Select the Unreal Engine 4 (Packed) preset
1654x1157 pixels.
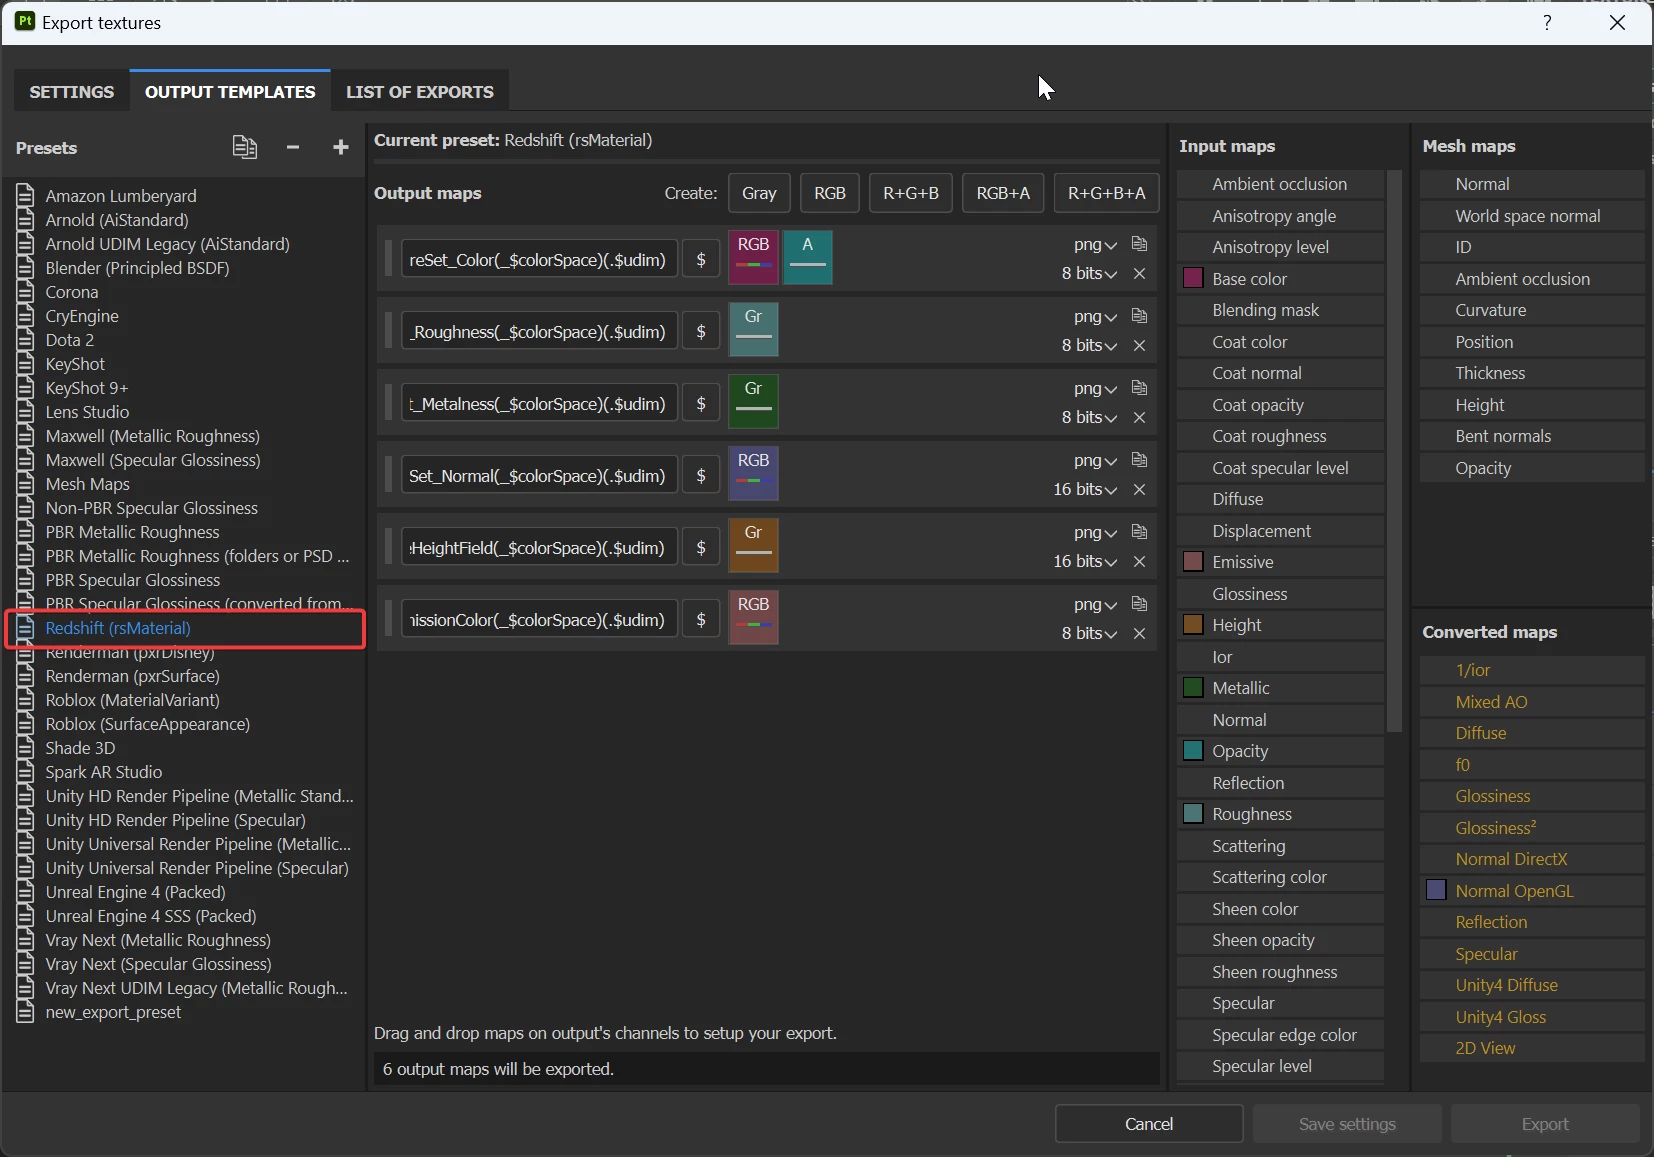point(135,892)
